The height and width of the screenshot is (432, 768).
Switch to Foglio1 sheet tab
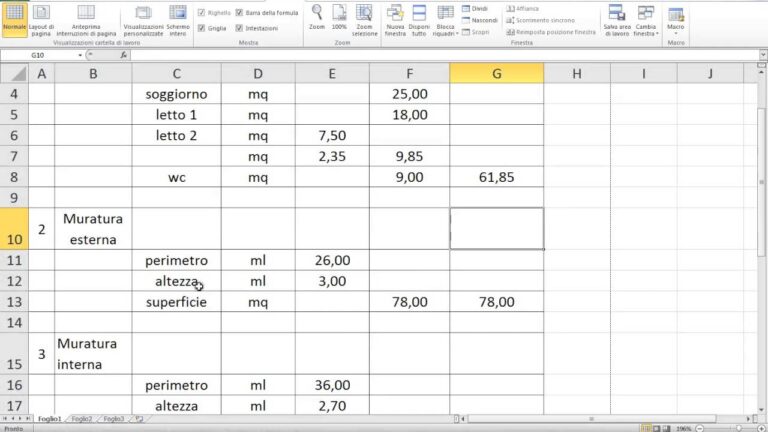point(49,419)
